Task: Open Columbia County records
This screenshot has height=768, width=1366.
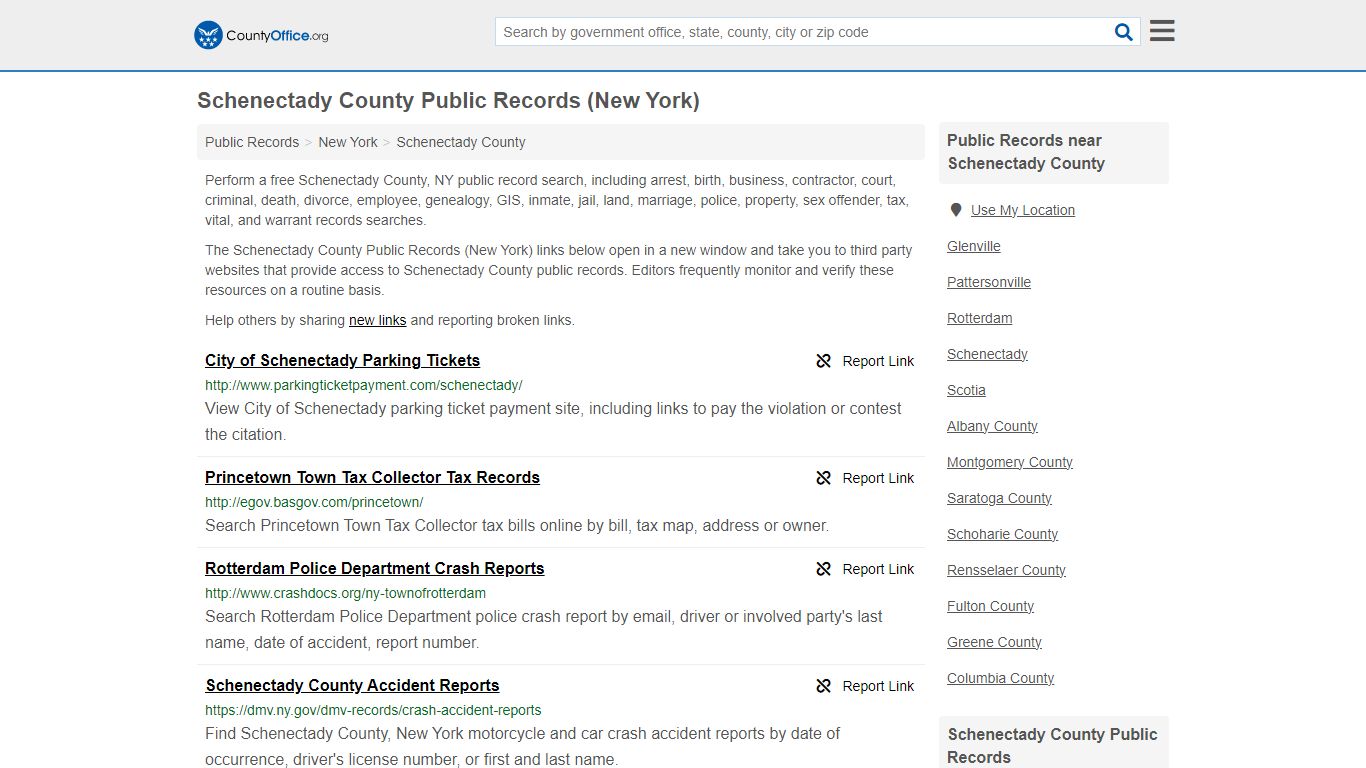Action: [x=1000, y=678]
